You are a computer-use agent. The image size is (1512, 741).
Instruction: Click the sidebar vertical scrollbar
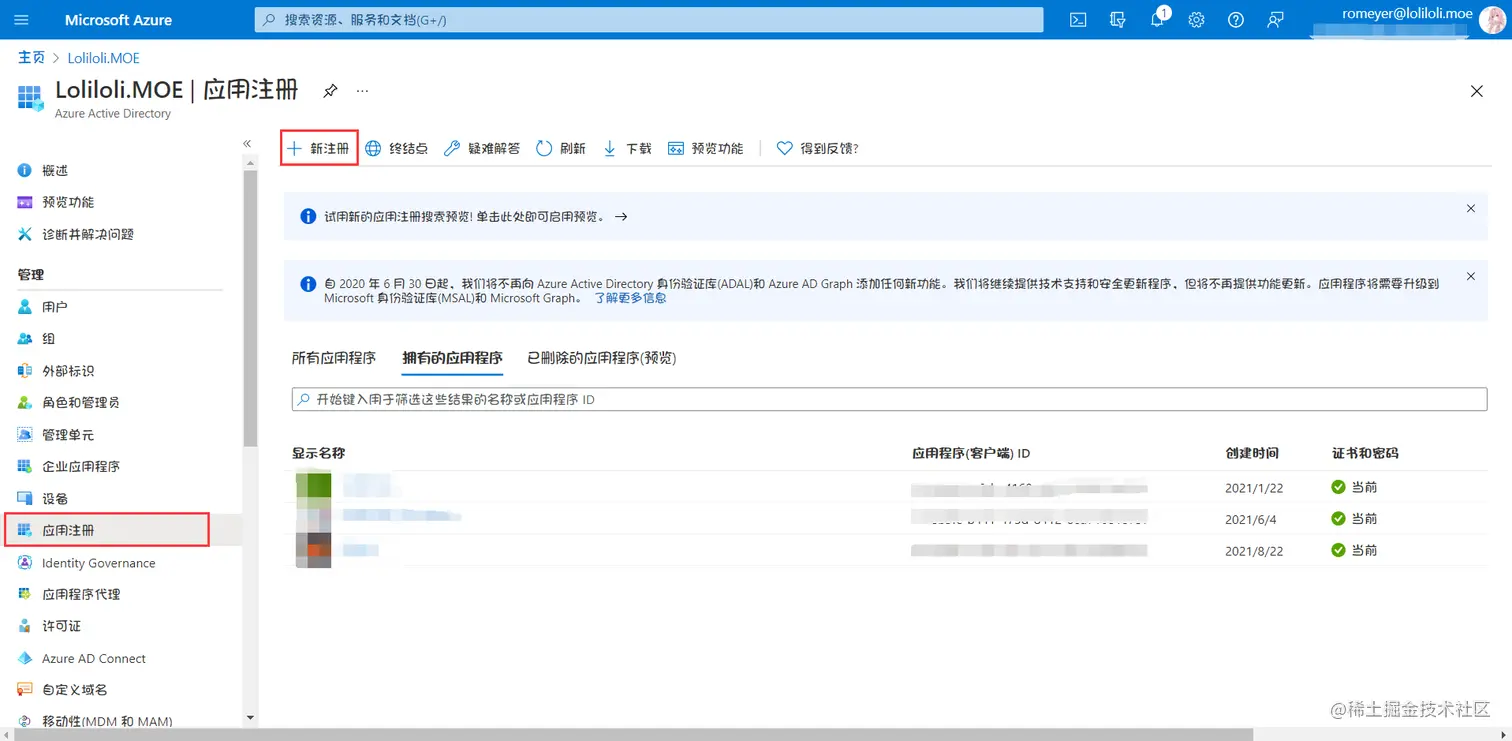pyautogui.click(x=250, y=308)
